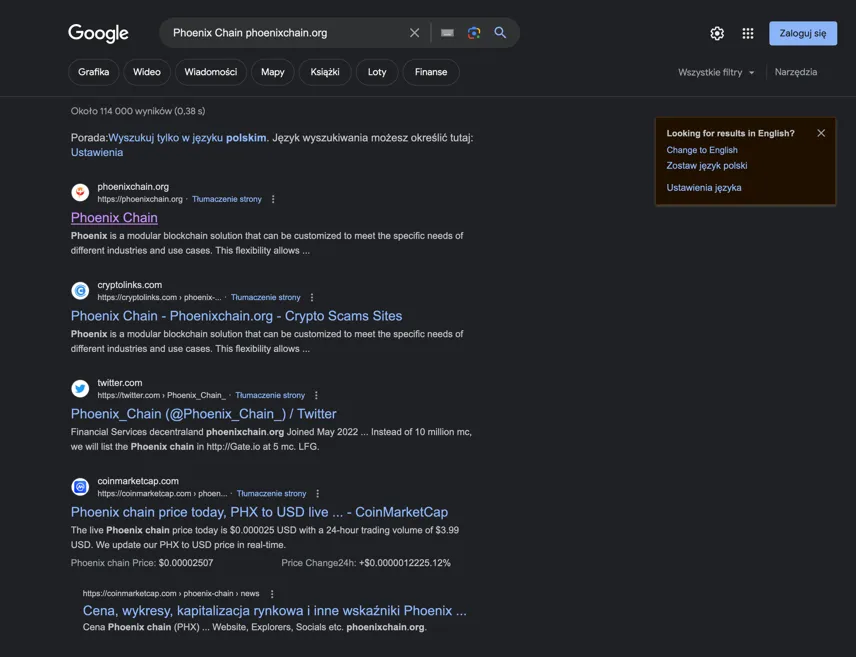856x657 pixels.
Task: Click the 'Looking for results in English?' heading
Action: pos(730,133)
